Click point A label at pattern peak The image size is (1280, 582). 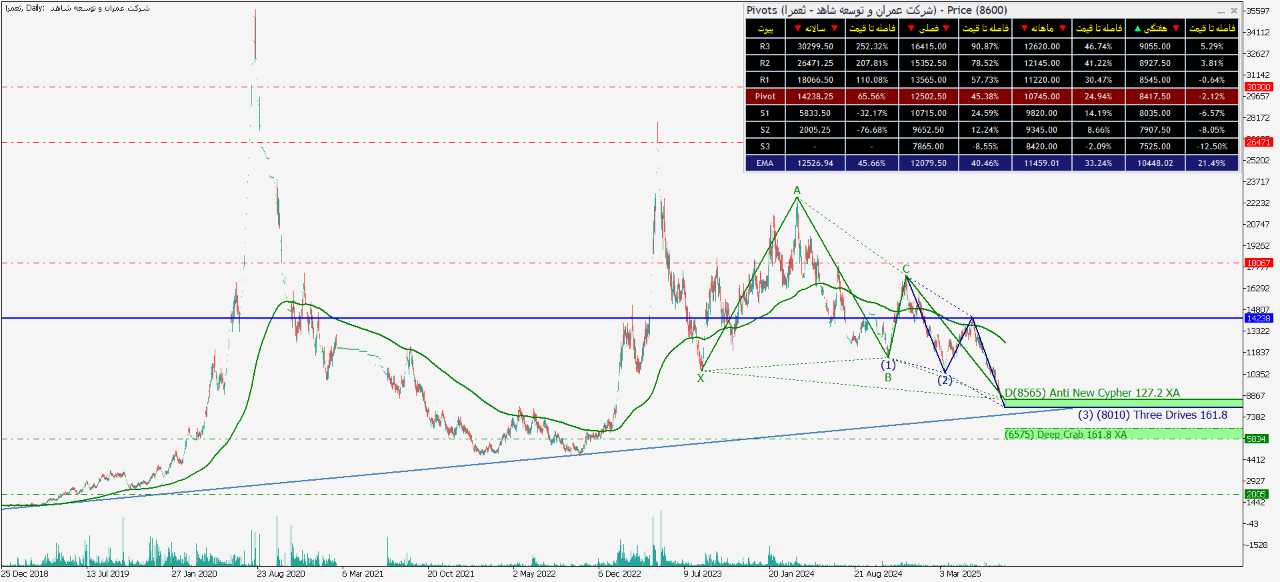tap(797, 189)
